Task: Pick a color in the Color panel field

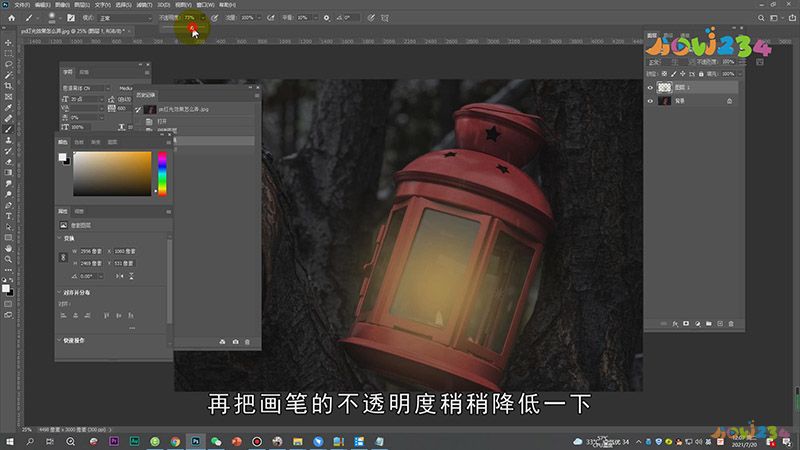Action: [x=112, y=173]
